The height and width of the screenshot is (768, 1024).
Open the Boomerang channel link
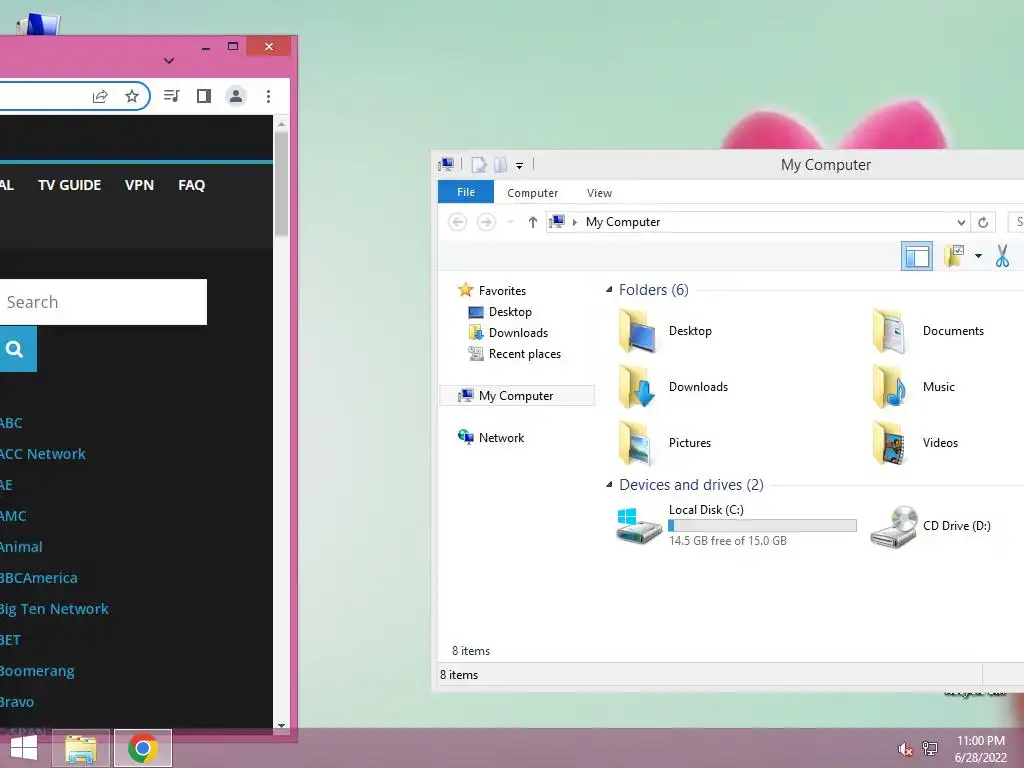37,671
